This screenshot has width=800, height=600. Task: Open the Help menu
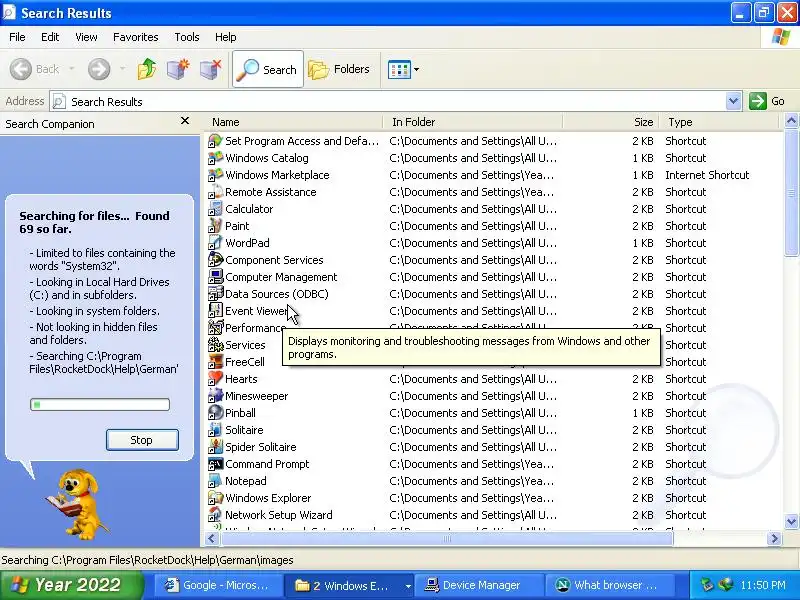(226, 37)
